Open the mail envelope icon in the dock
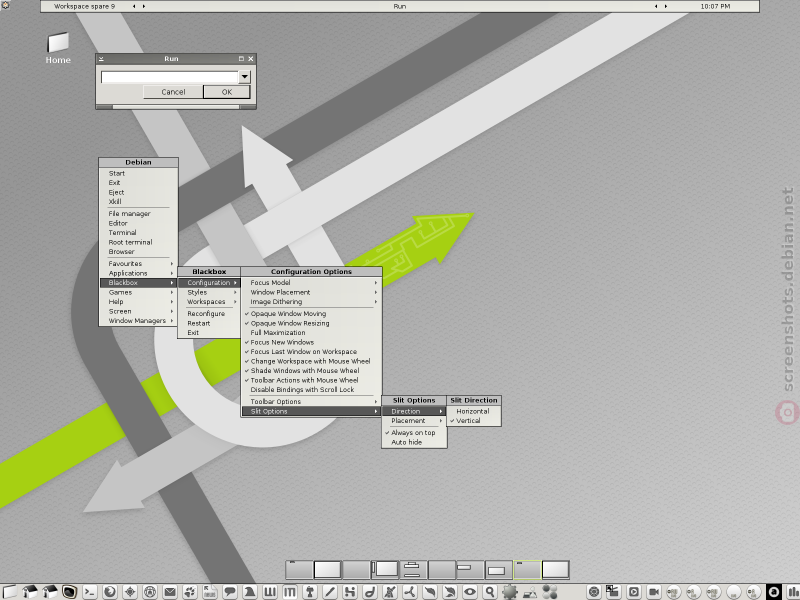The image size is (800, 600). [x=170, y=592]
